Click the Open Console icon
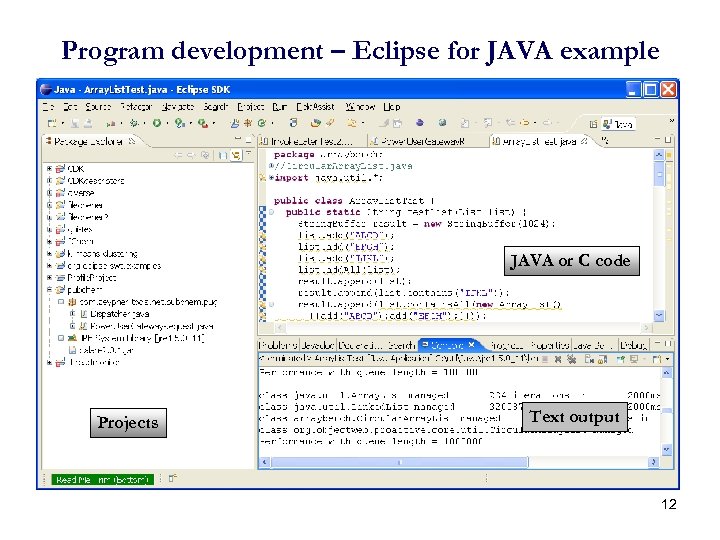The width and height of the screenshot is (720, 540). coord(657,359)
